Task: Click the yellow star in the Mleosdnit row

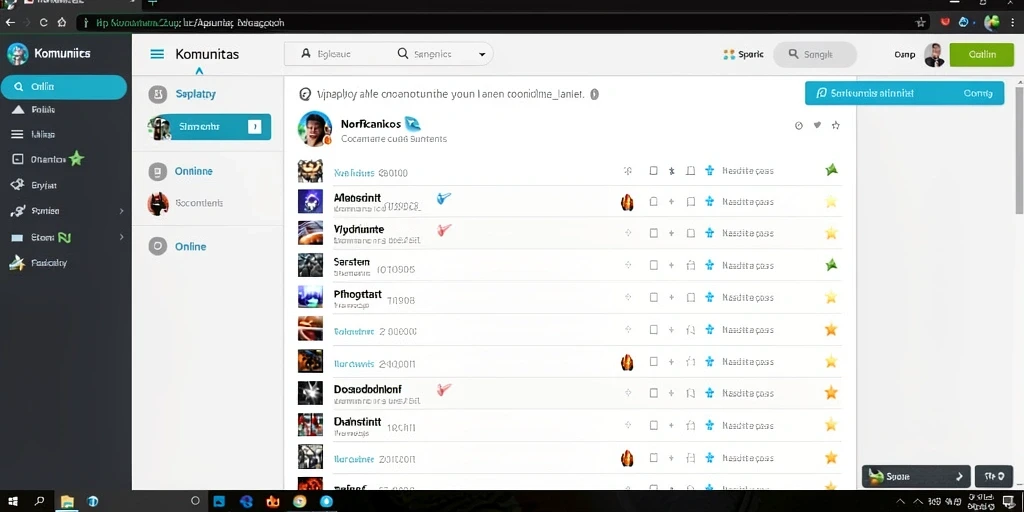Action: pyautogui.click(x=831, y=202)
